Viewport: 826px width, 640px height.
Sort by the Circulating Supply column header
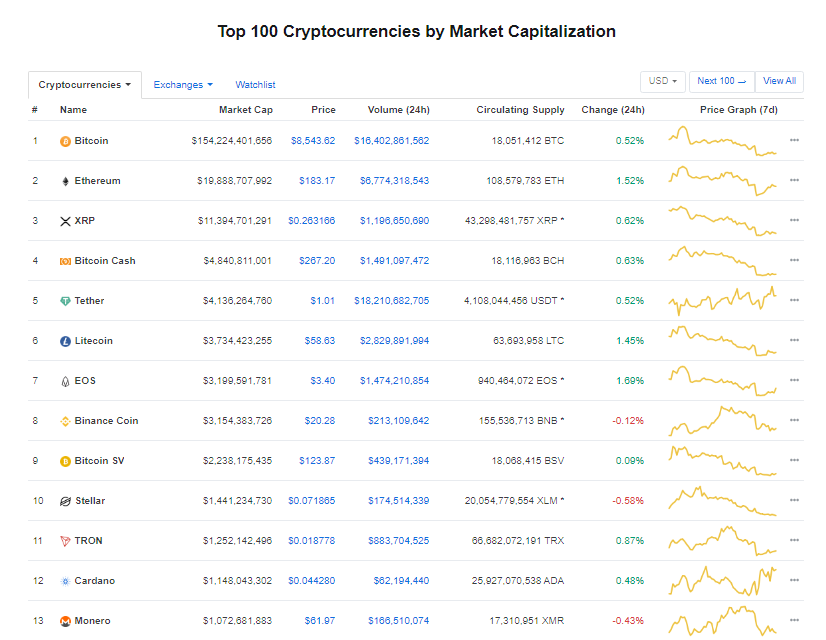[520, 110]
